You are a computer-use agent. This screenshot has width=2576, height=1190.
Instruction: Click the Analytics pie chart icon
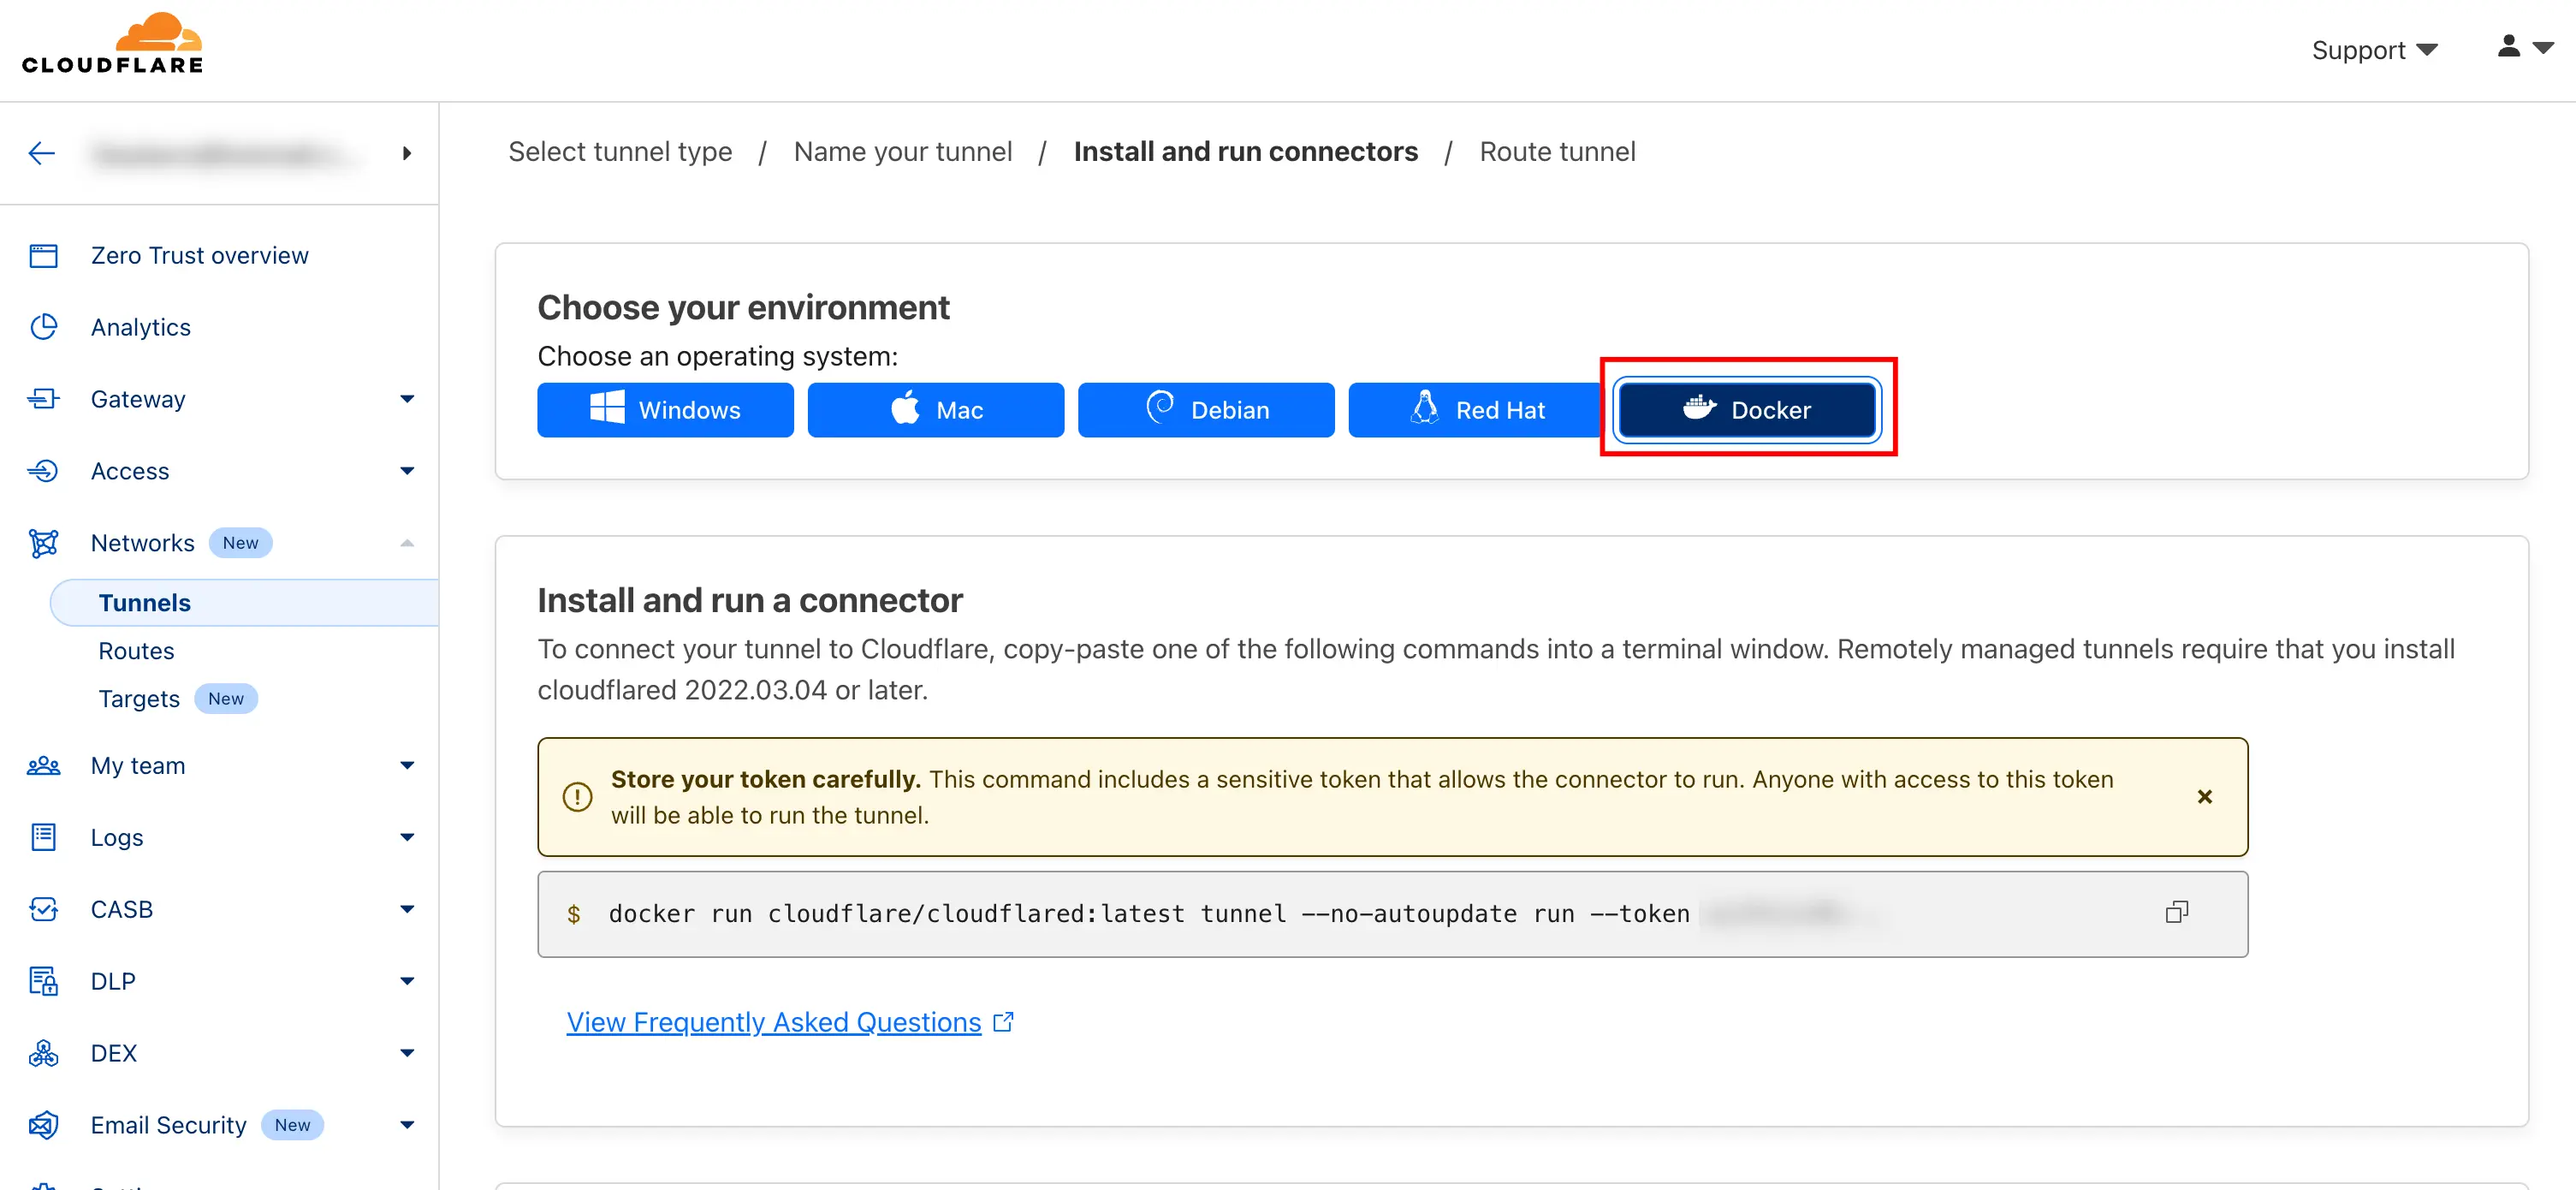[x=43, y=327]
